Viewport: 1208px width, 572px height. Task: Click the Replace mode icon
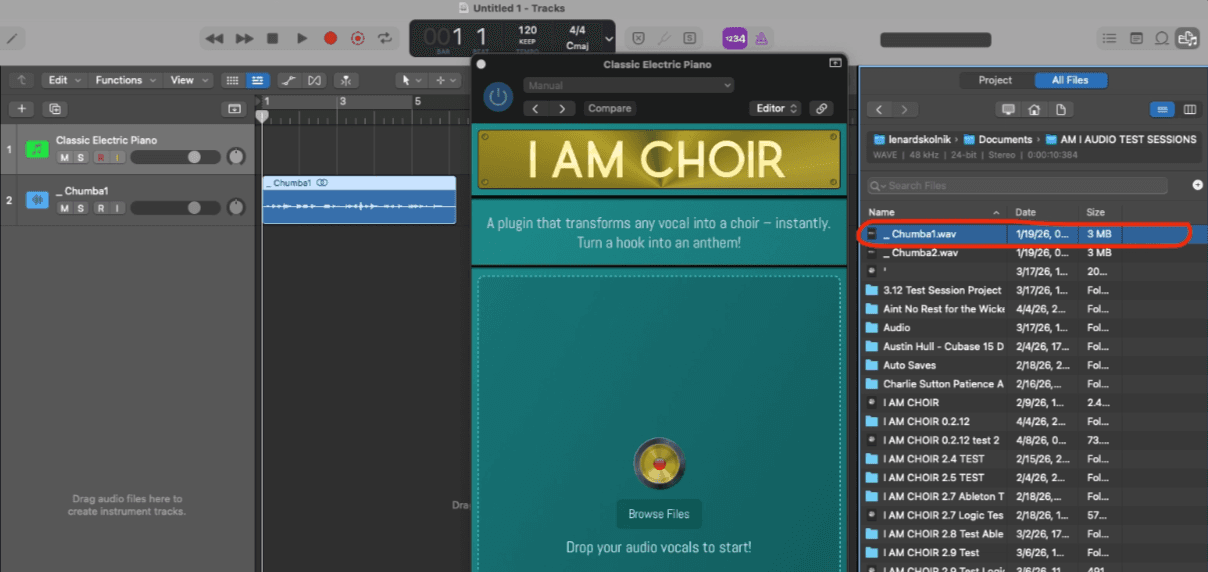point(639,38)
